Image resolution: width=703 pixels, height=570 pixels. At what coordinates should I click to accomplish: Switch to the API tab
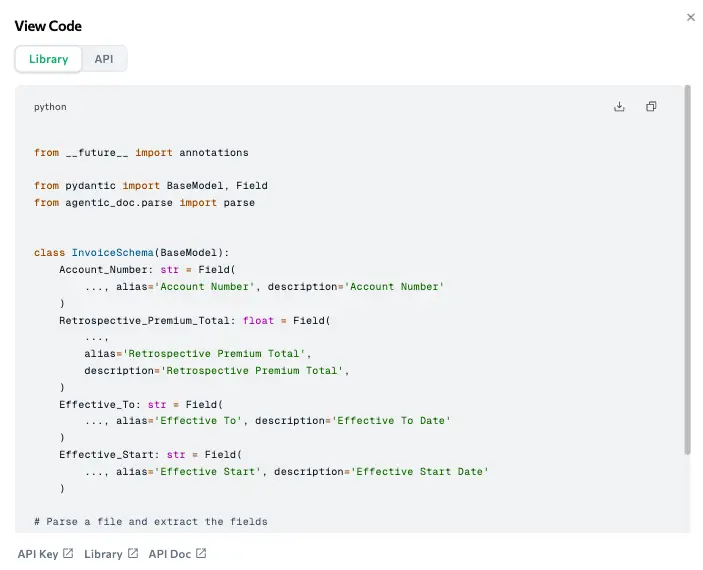pyautogui.click(x=104, y=59)
